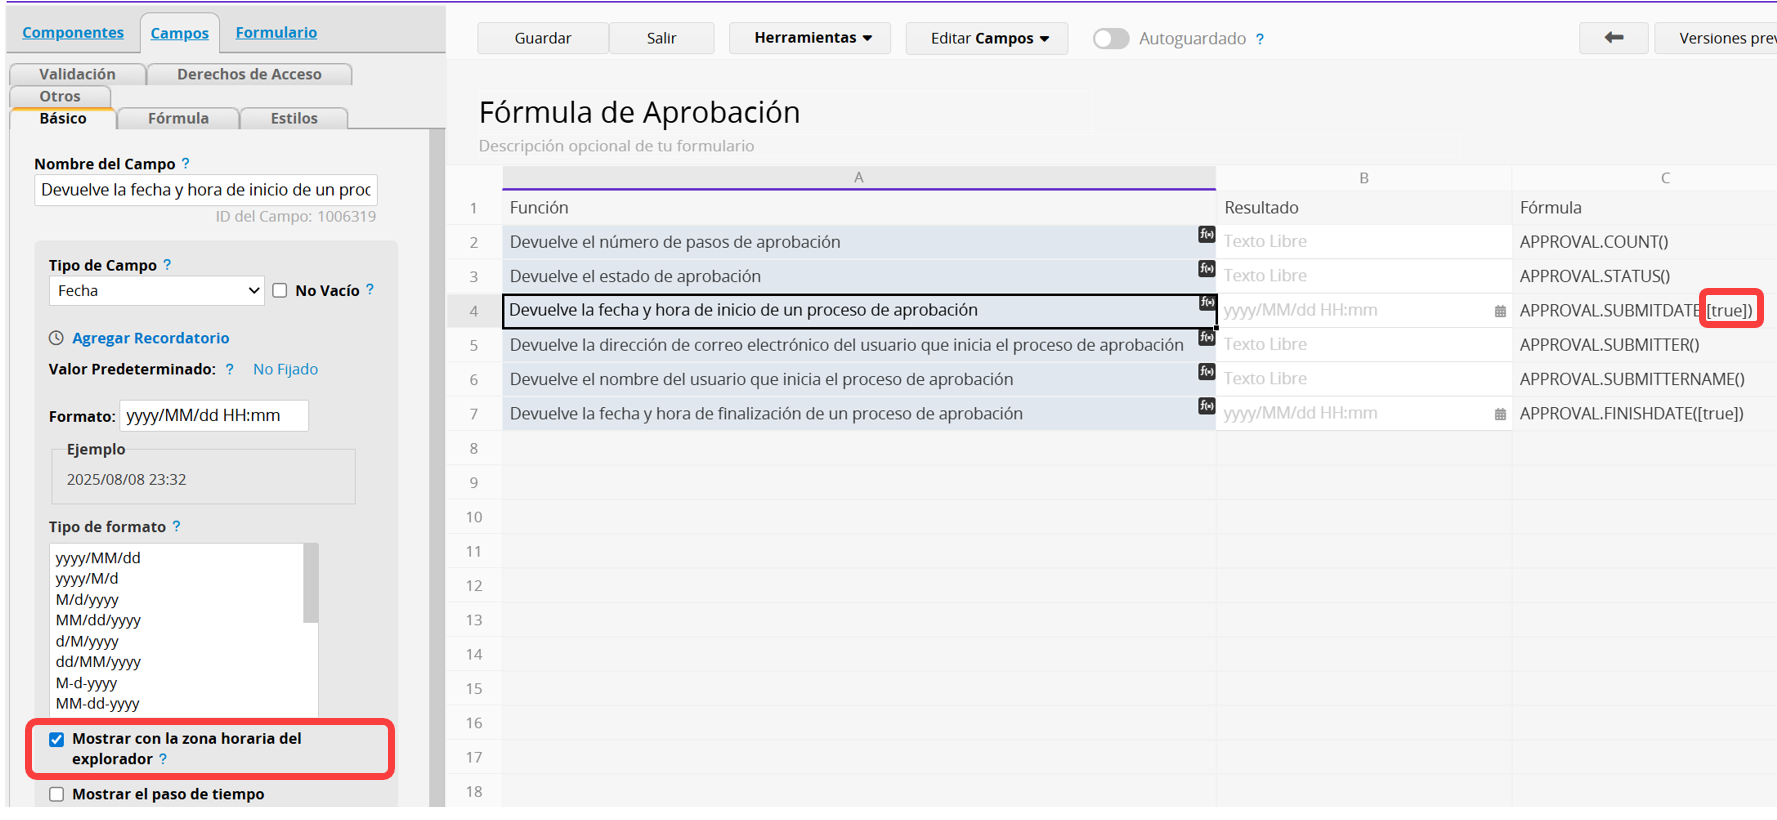Click the form title Fórmula de Aprobación

point(639,112)
